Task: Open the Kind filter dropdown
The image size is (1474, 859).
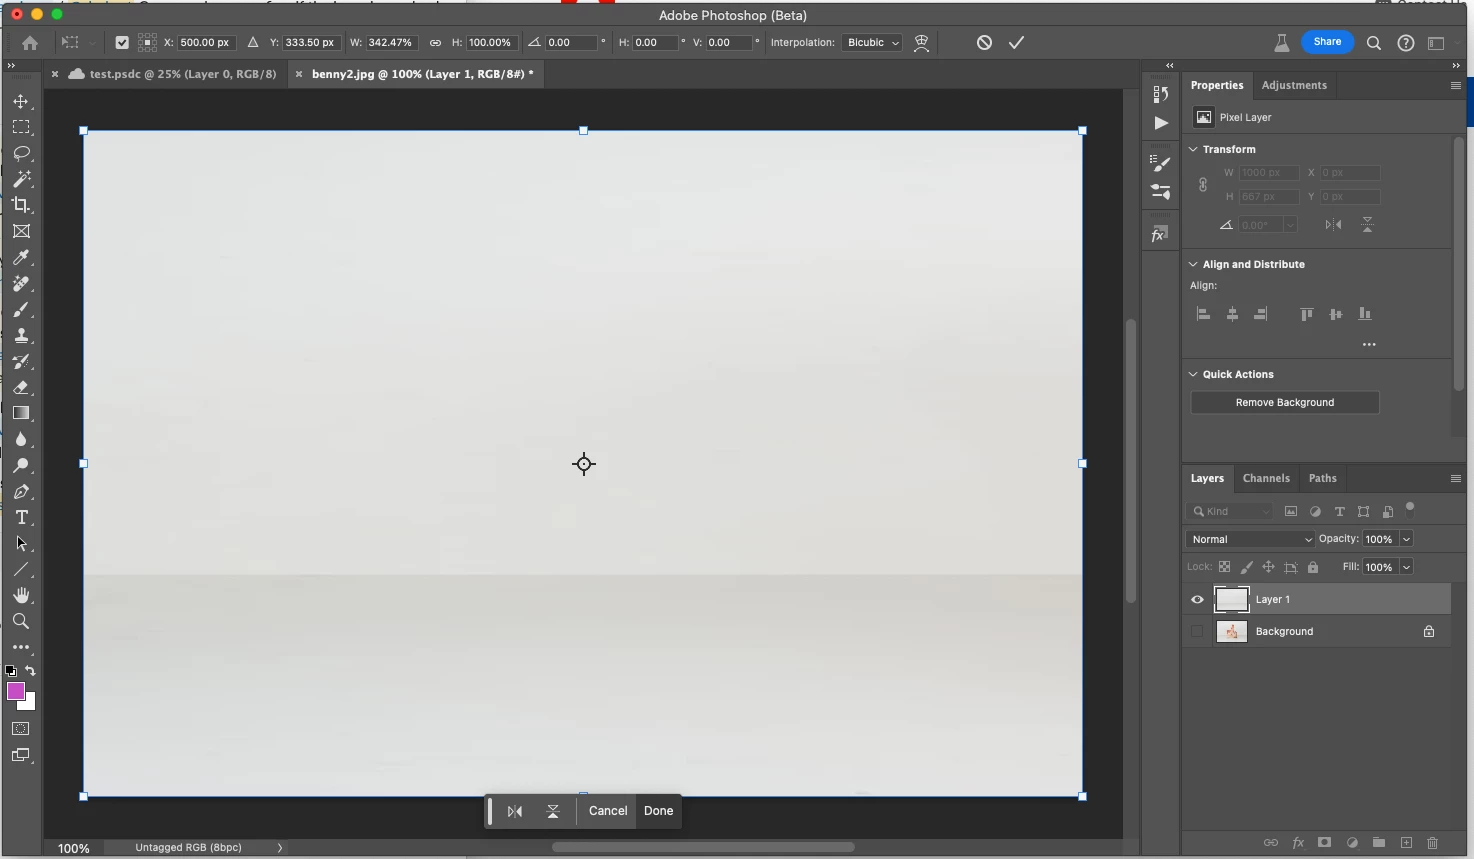Action: 1230,511
